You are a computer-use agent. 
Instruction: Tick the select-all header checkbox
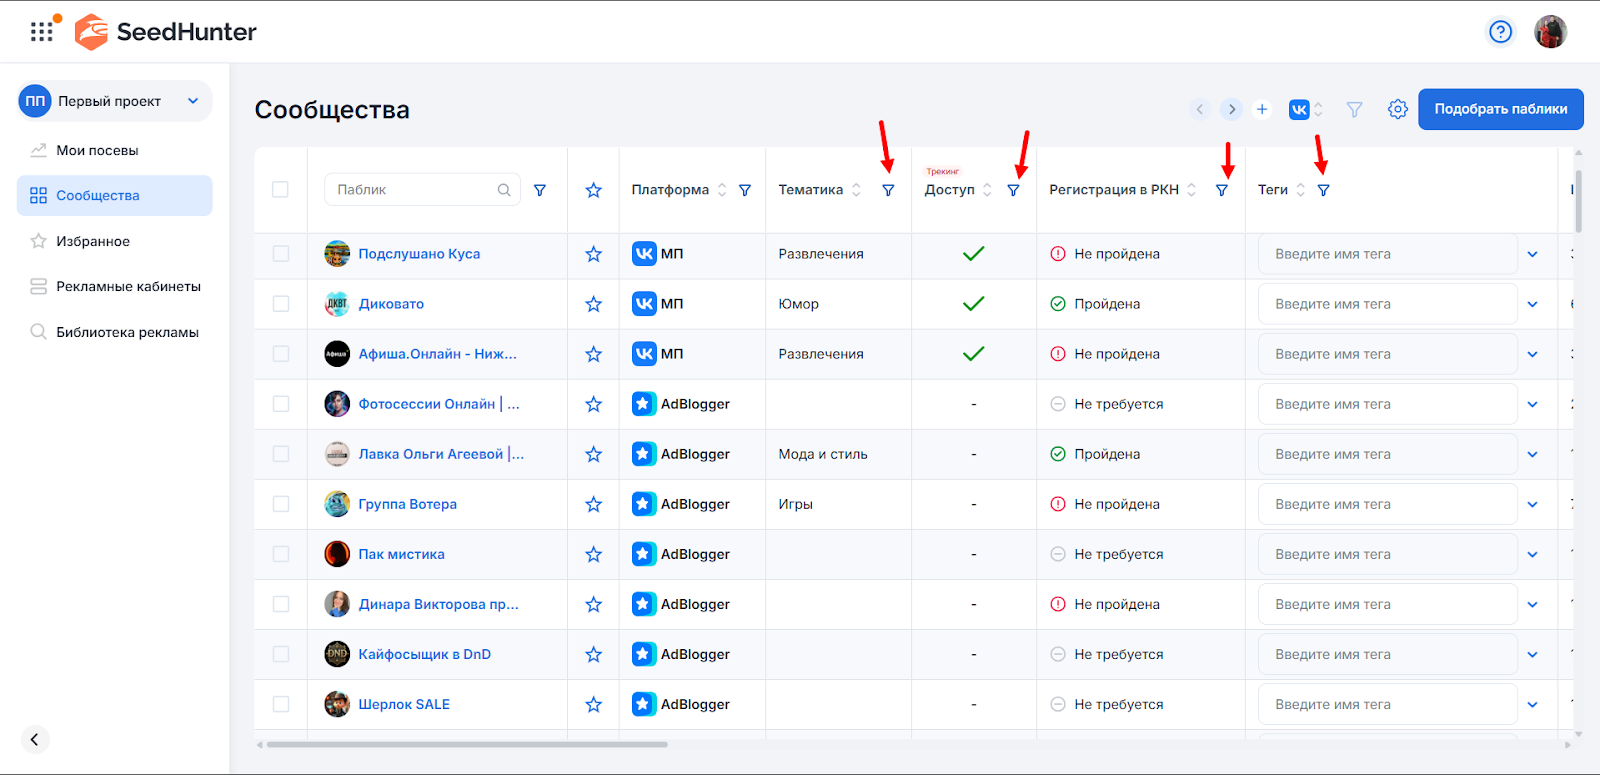click(281, 190)
